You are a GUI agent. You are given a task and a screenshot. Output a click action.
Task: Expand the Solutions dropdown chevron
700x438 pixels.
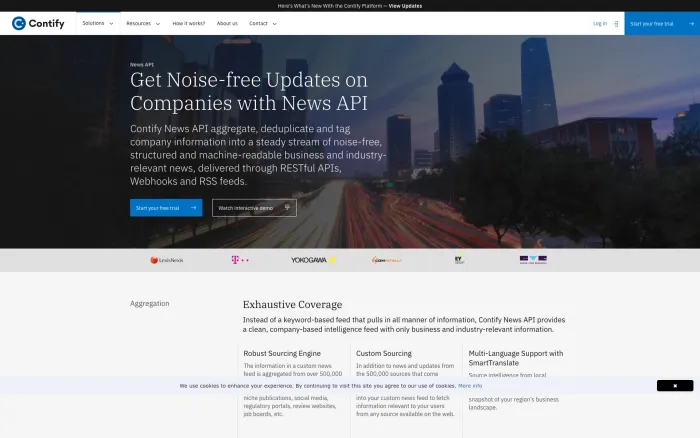tap(111, 24)
